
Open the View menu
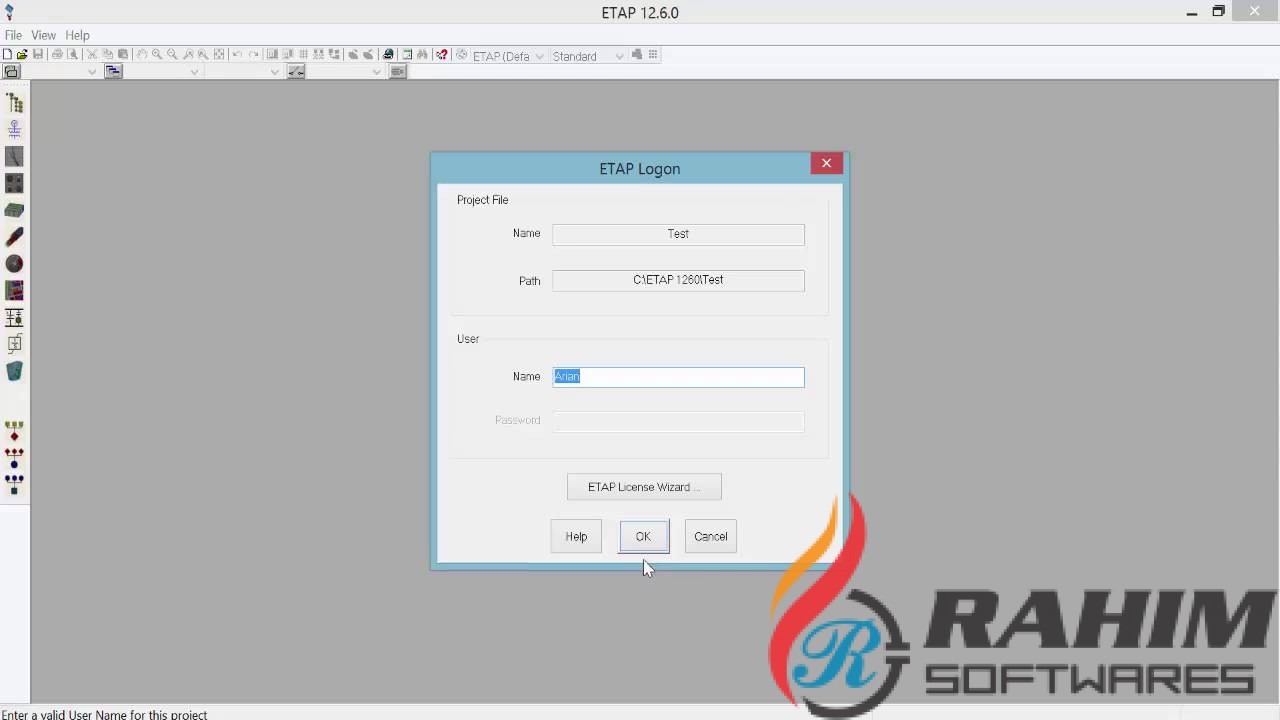pos(43,34)
